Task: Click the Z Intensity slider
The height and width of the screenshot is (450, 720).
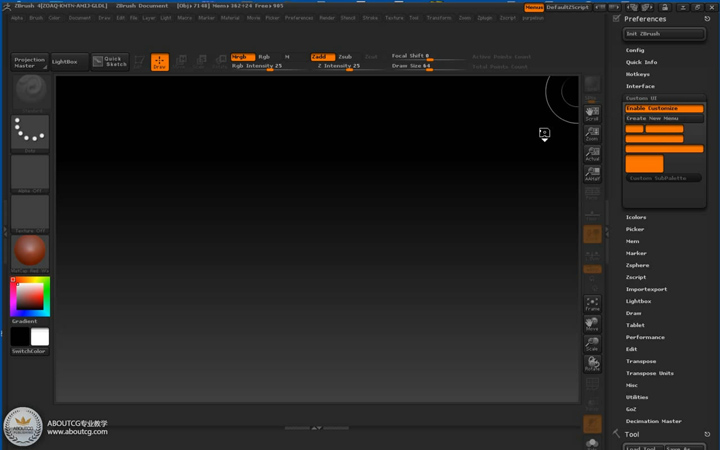Action: point(348,67)
